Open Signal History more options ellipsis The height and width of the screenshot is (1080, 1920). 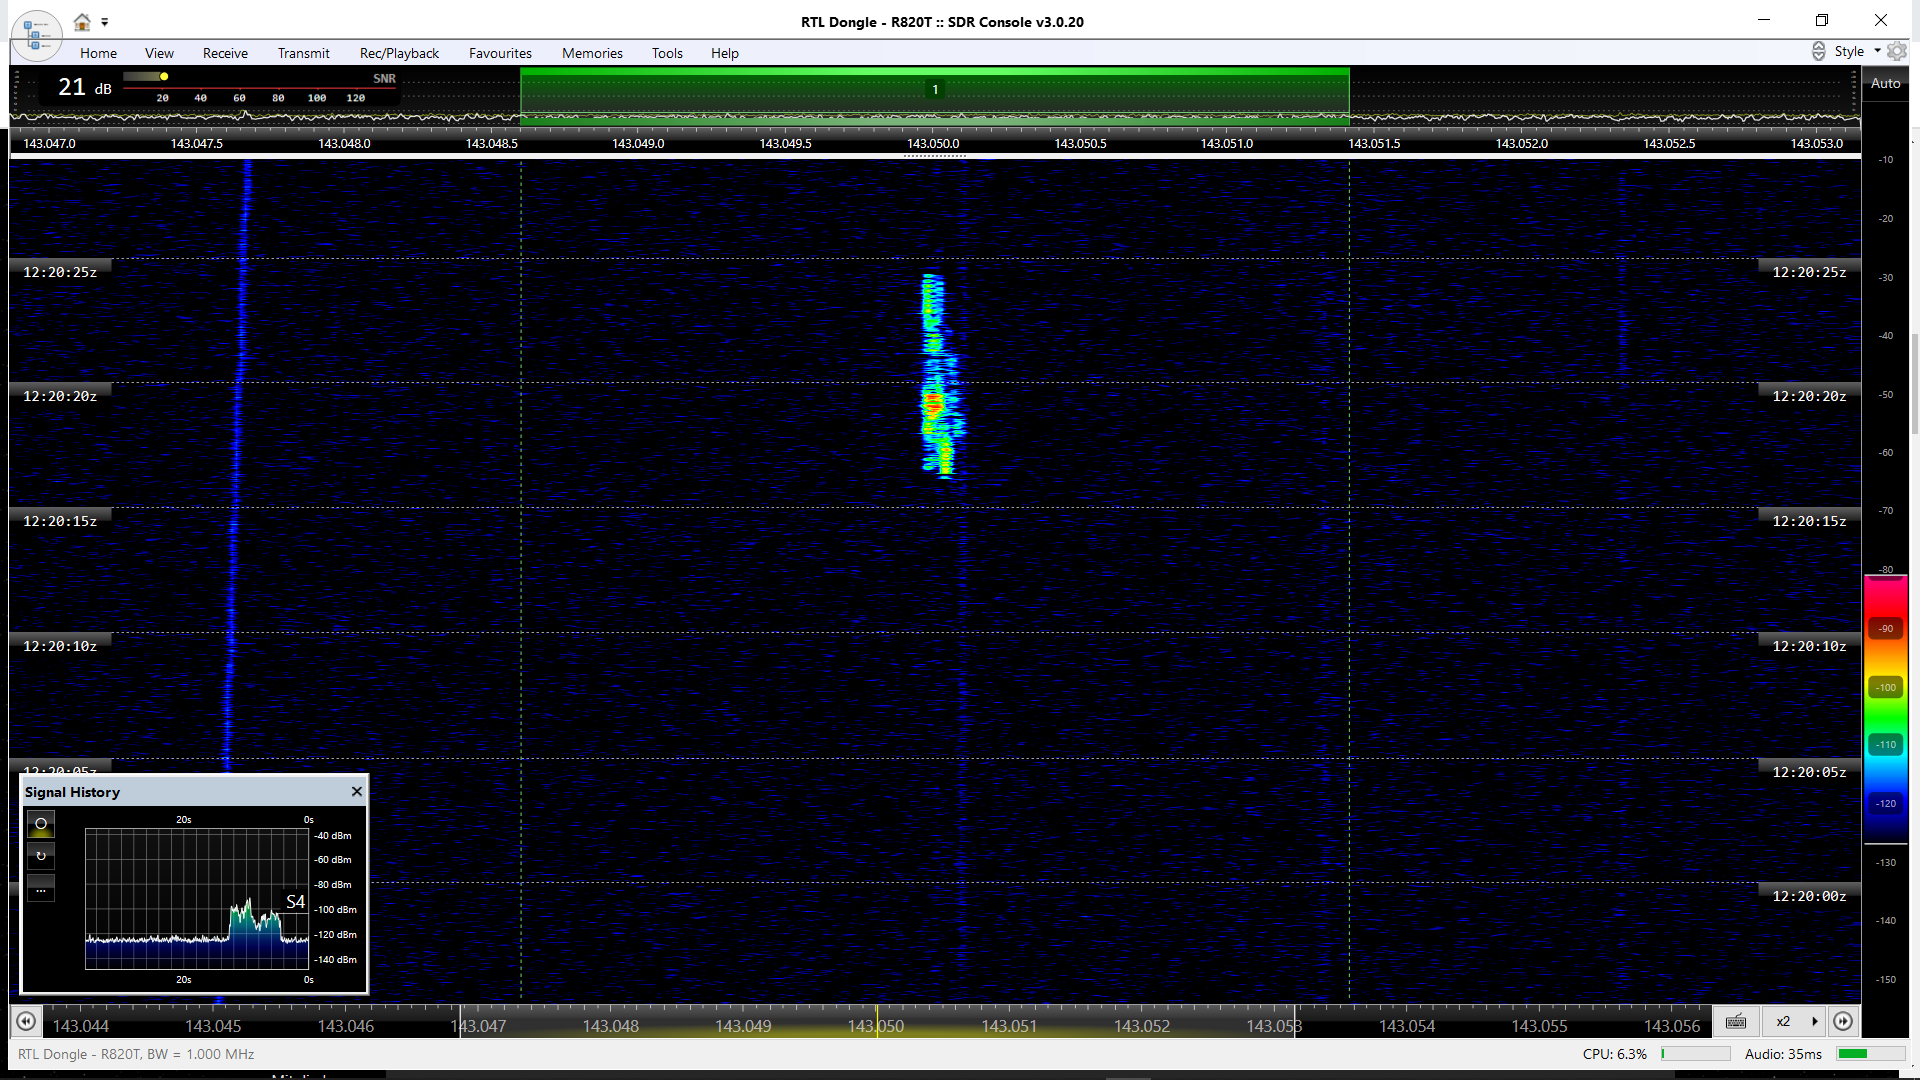41,889
